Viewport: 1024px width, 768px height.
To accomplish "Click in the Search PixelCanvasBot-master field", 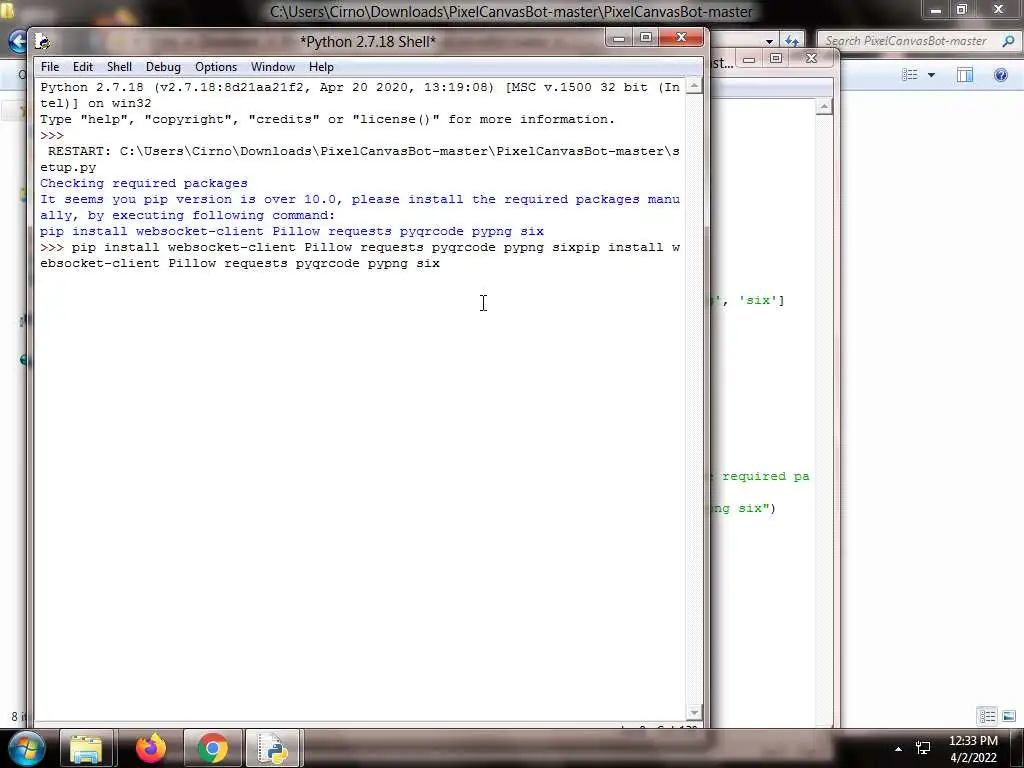I will click(906, 40).
